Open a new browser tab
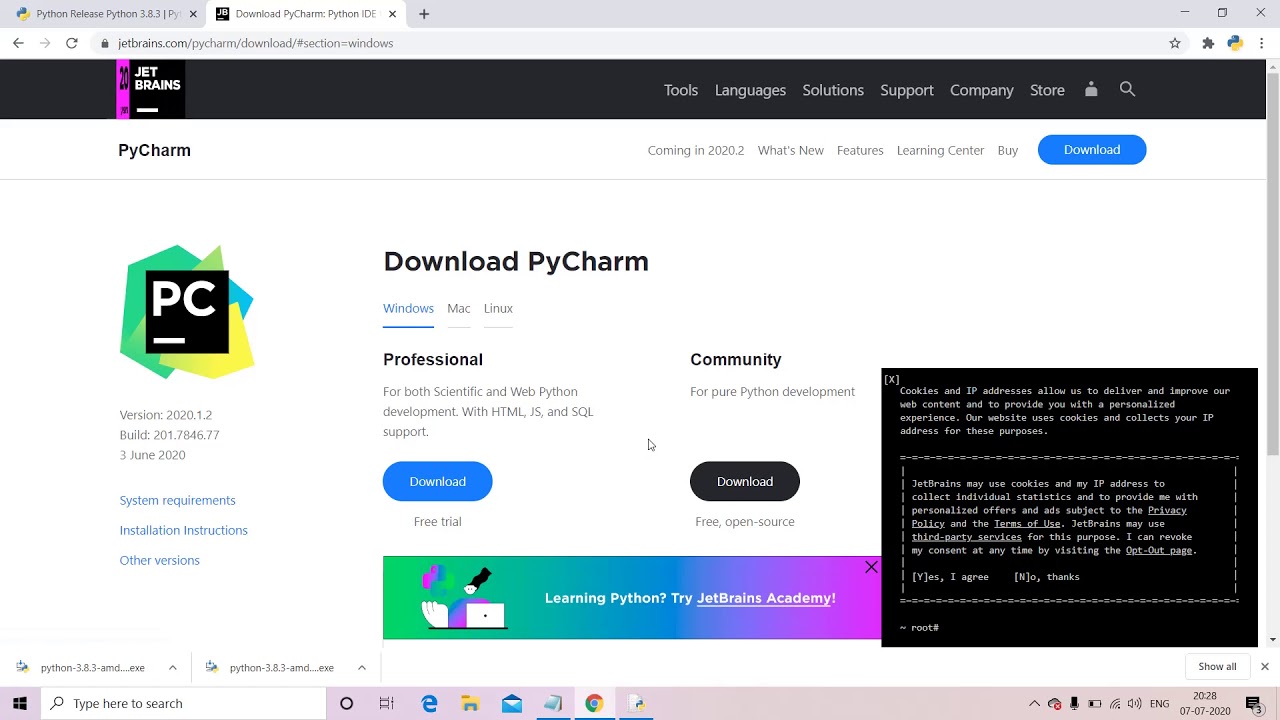 click(x=424, y=14)
